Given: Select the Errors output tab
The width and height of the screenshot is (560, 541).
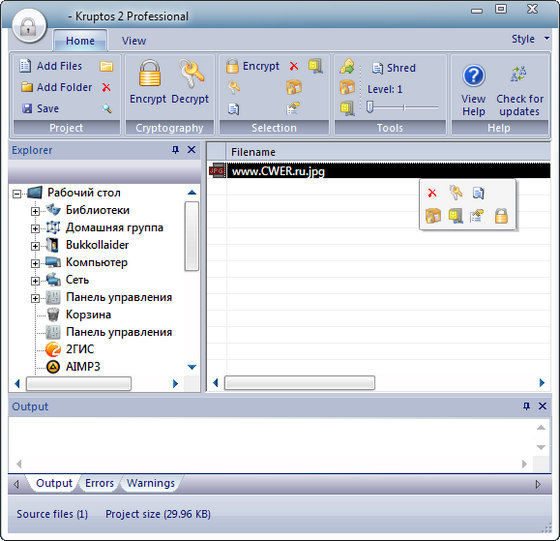Looking at the screenshot, I should (x=99, y=483).
